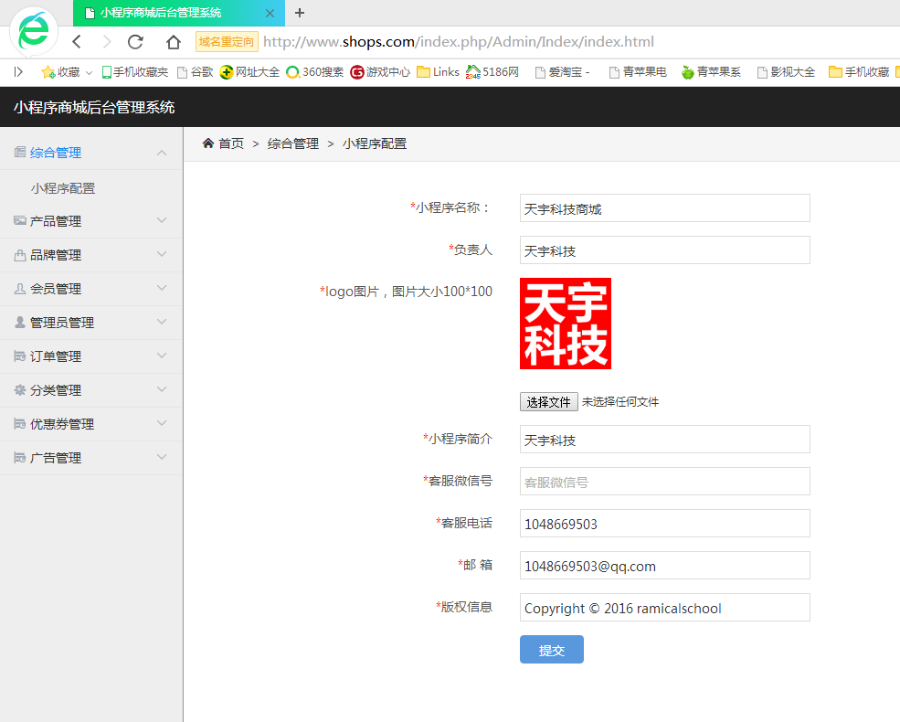
Task: Select 会员管理 in the sidebar
Action: tap(56, 289)
